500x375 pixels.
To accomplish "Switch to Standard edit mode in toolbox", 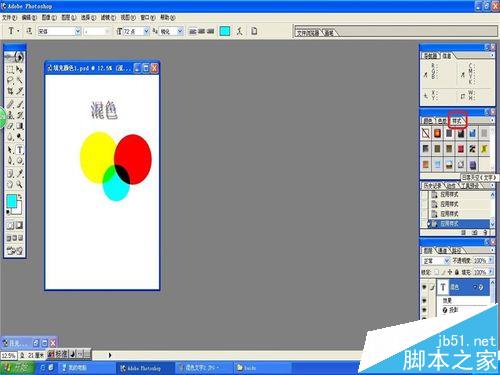I will point(10,226).
